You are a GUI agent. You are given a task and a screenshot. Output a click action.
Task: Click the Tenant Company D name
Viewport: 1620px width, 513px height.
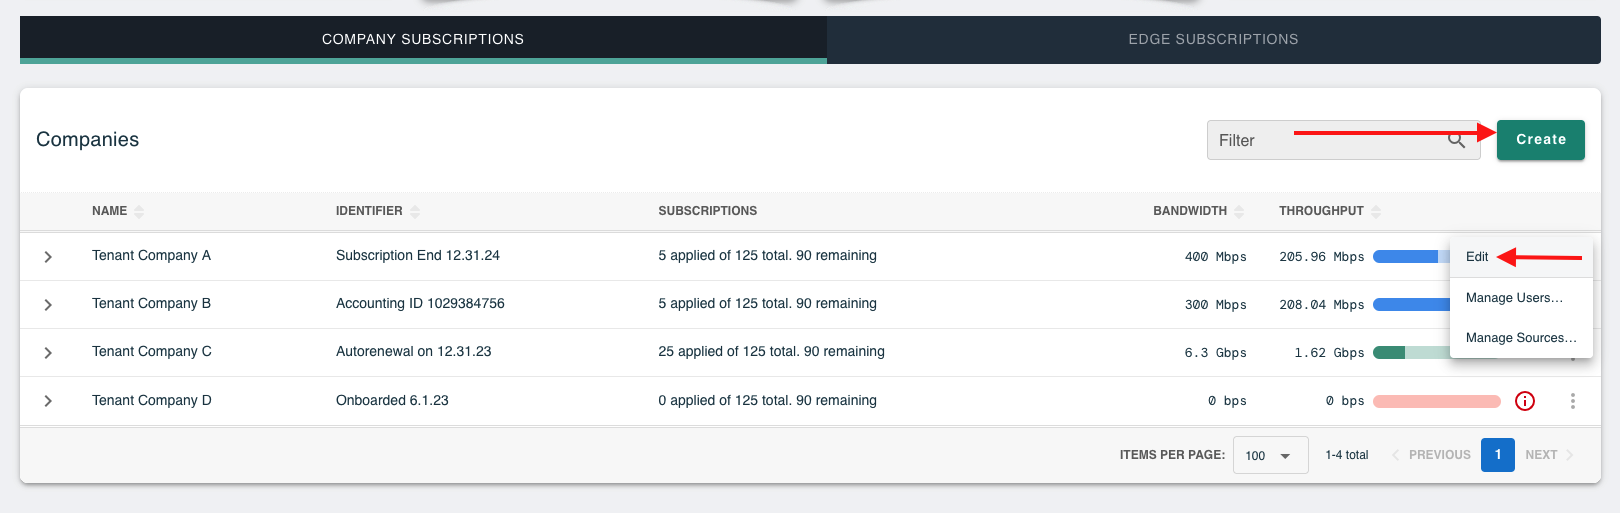click(152, 401)
